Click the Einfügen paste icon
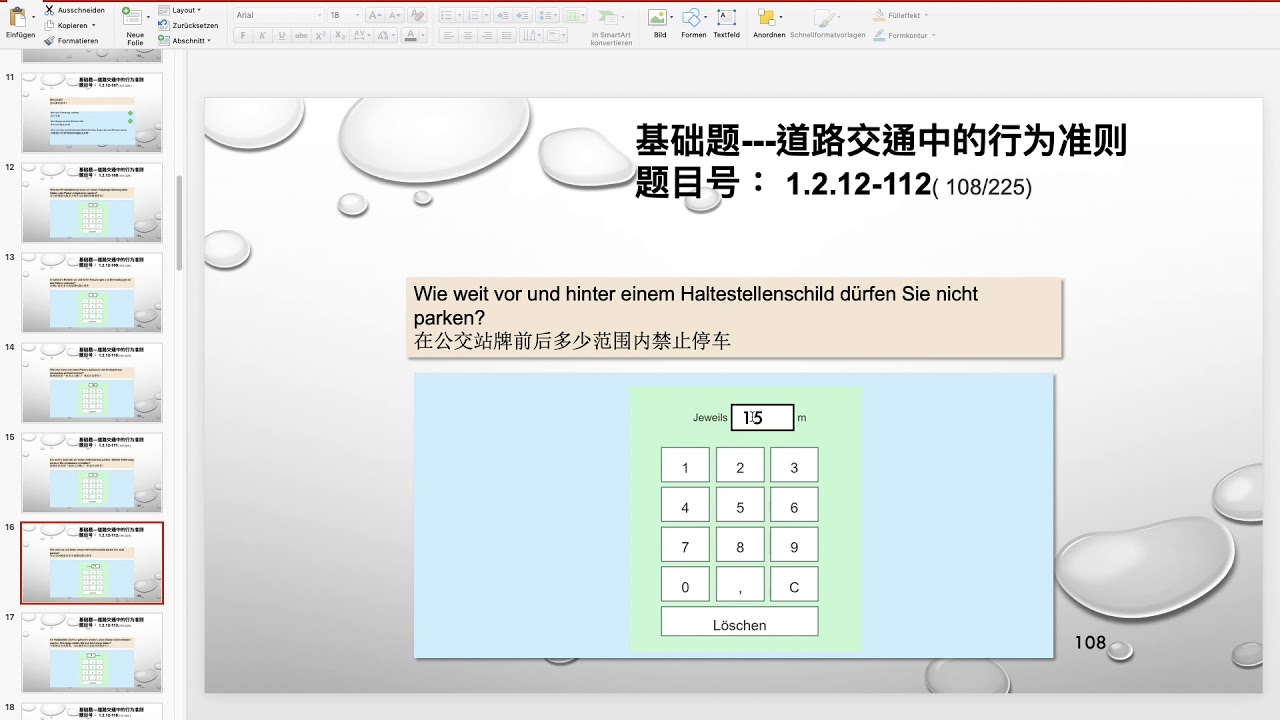Viewport: 1280px width, 720px height. tap(17, 16)
